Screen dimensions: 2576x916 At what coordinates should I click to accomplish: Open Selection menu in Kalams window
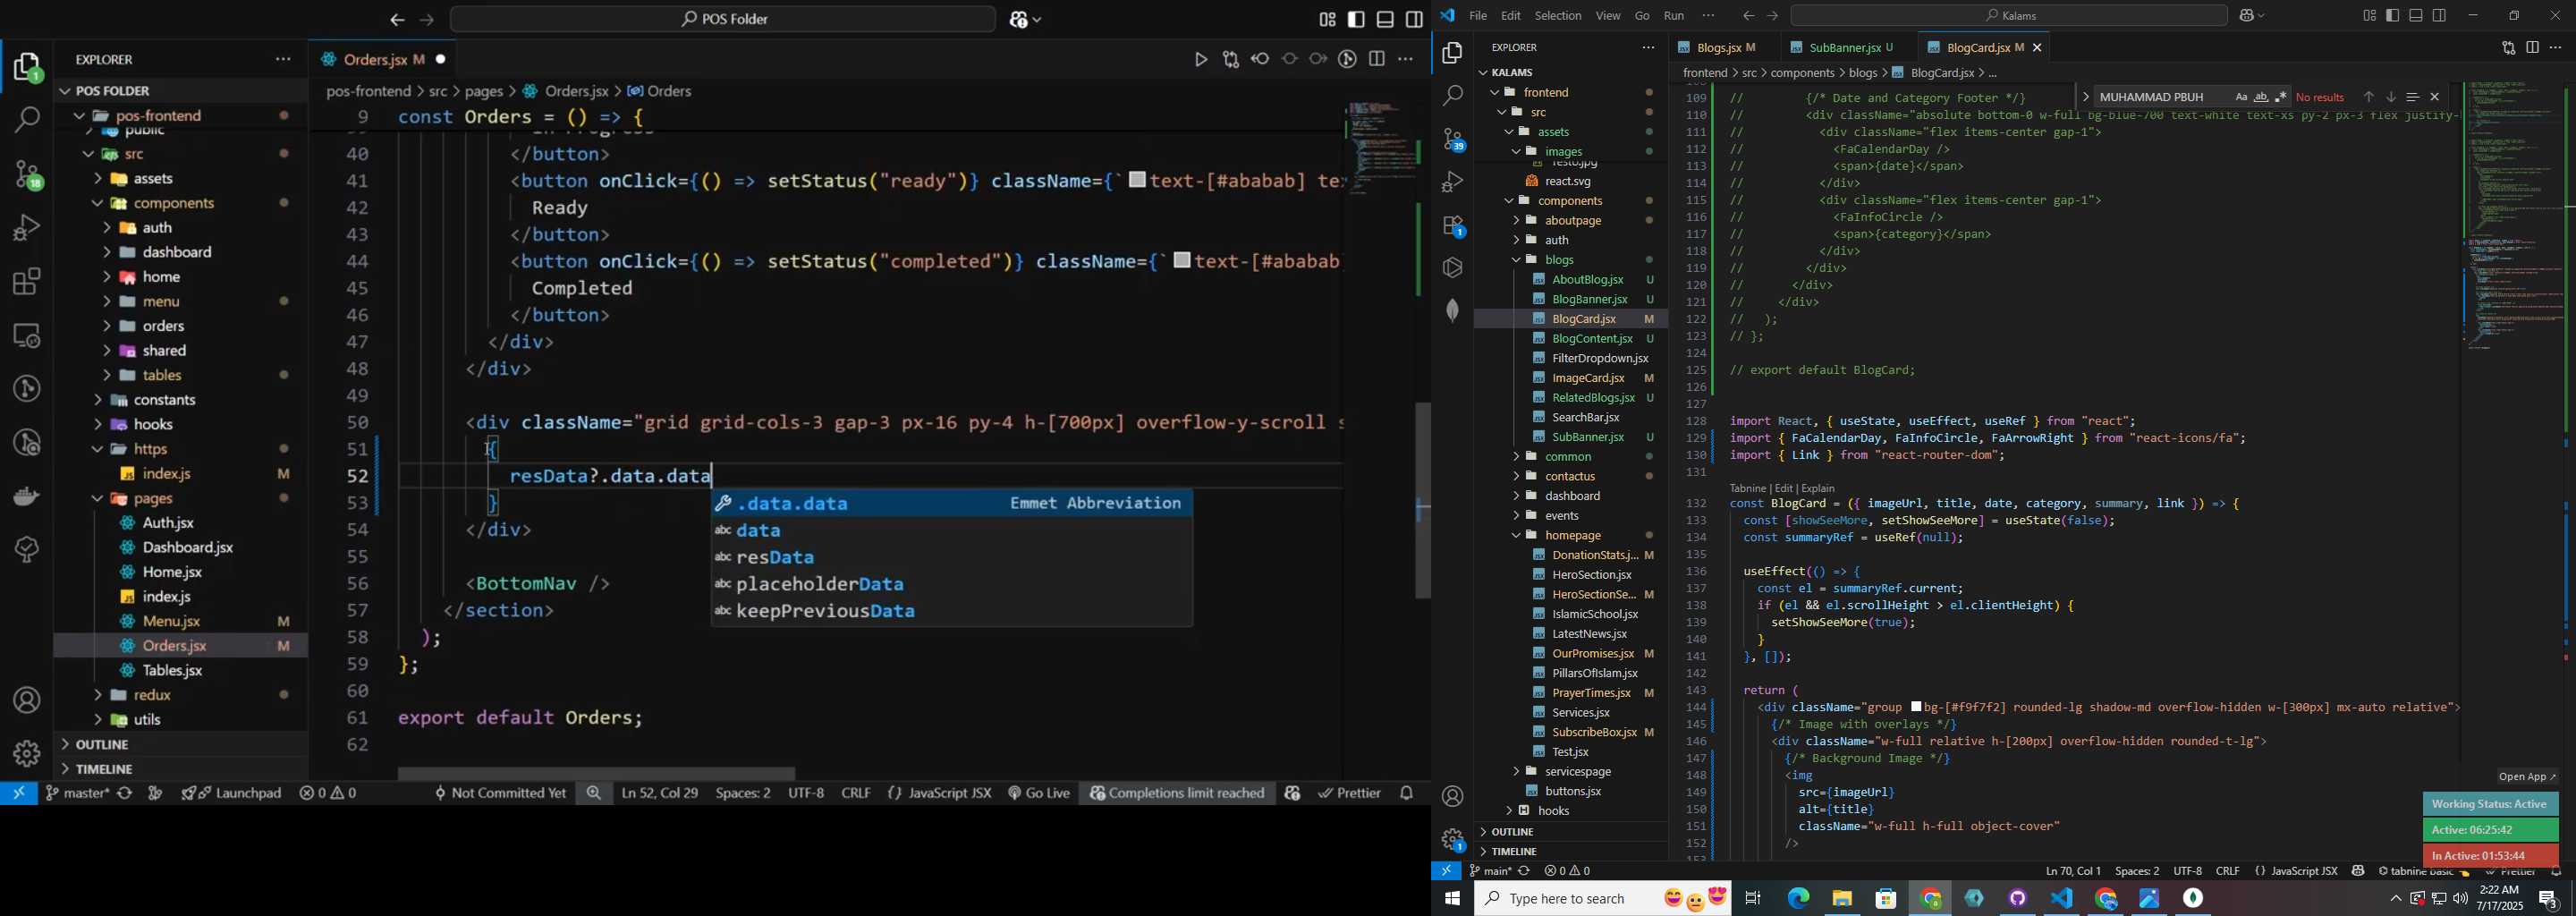tap(1557, 16)
